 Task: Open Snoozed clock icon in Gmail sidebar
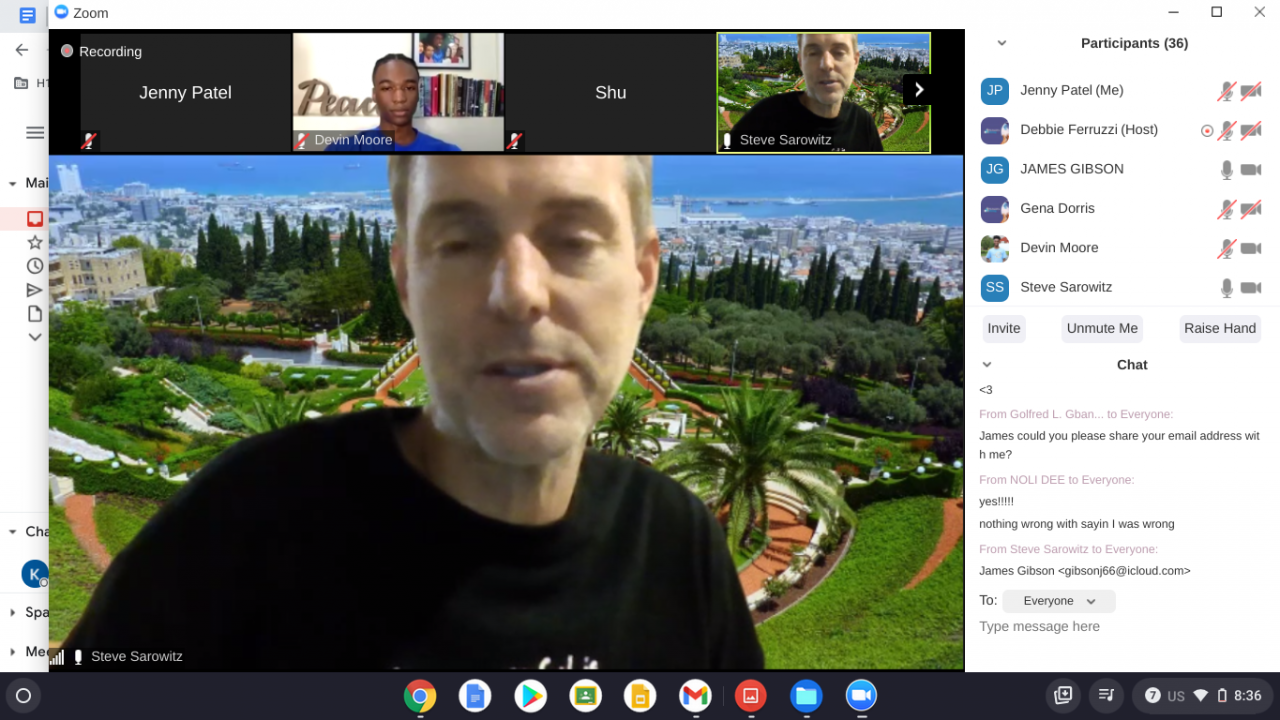tap(35, 266)
